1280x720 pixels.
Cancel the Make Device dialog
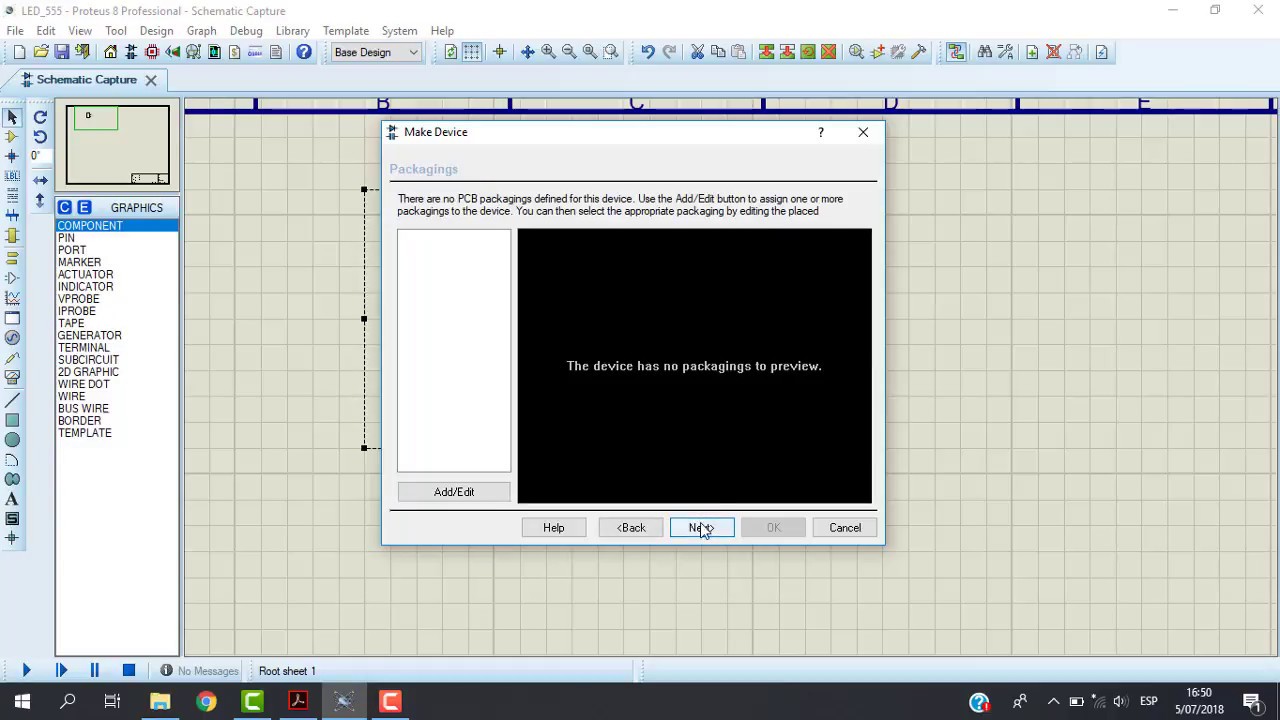click(x=845, y=528)
